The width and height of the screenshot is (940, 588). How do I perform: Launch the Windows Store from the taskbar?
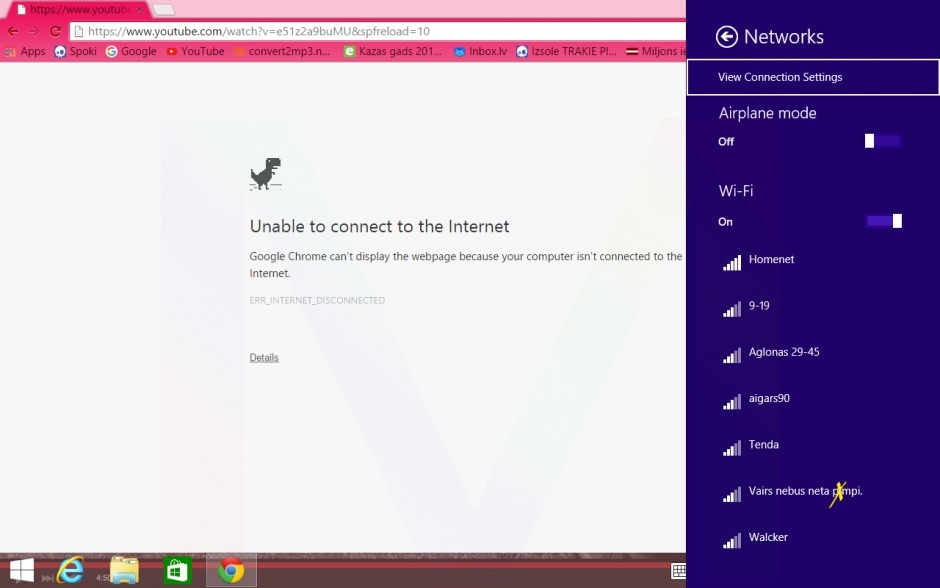[x=177, y=569]
